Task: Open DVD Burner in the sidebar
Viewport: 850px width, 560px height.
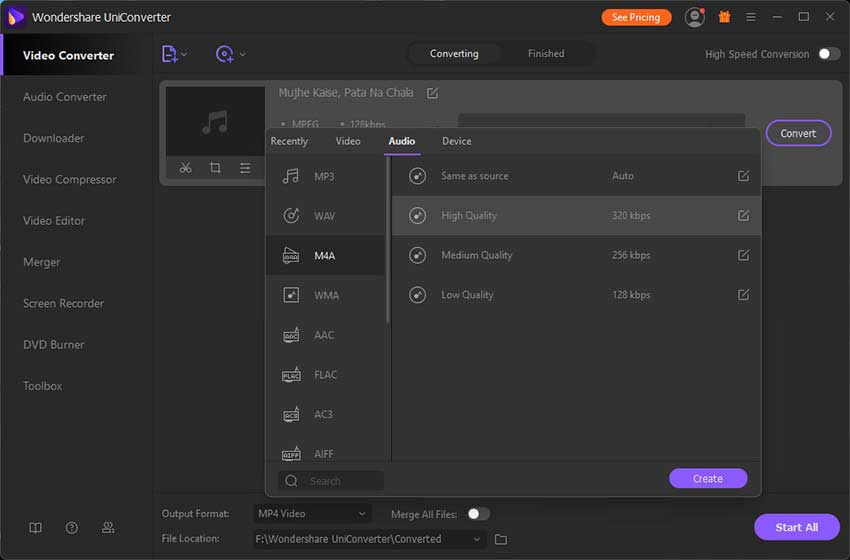Action: tap(54, 345)
